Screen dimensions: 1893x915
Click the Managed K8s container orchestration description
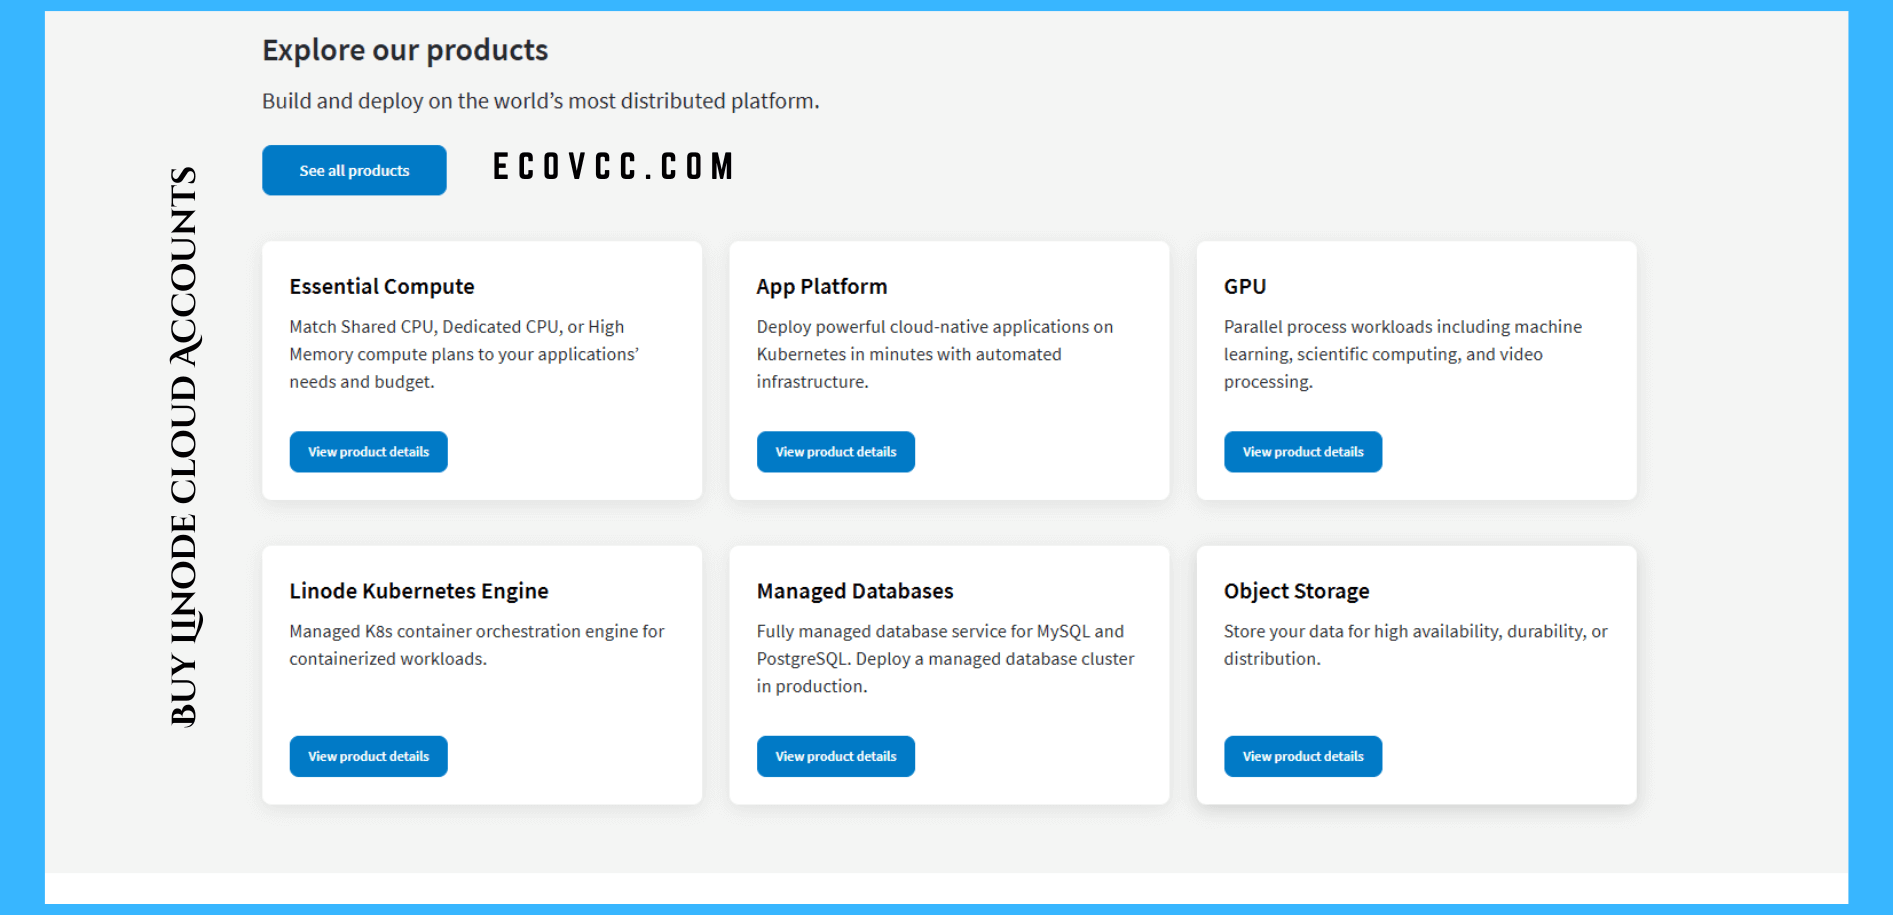tap(476, 645)
